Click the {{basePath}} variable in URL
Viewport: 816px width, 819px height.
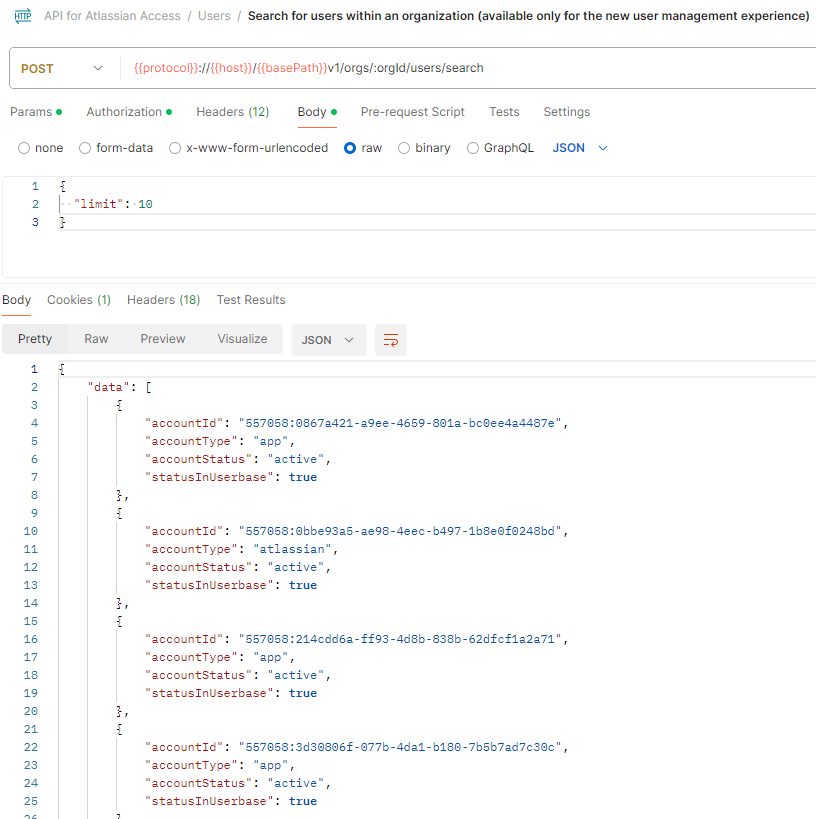(x=293, y=68)
